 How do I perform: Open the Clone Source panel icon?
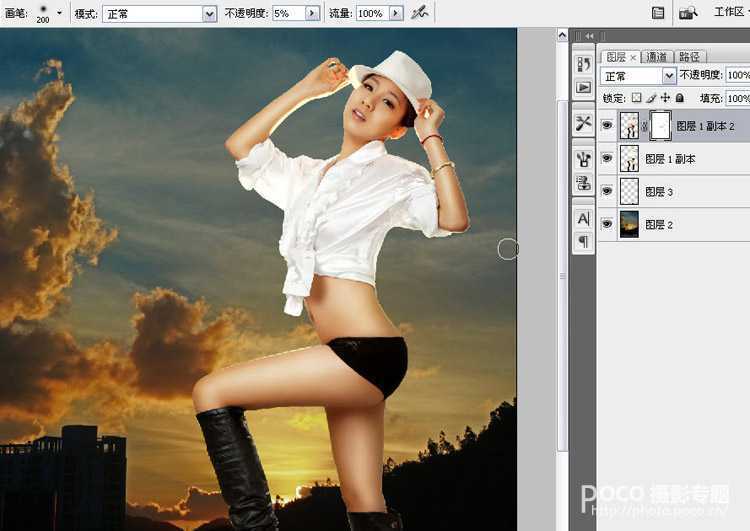pyautogui.click(x=584, y=183)
